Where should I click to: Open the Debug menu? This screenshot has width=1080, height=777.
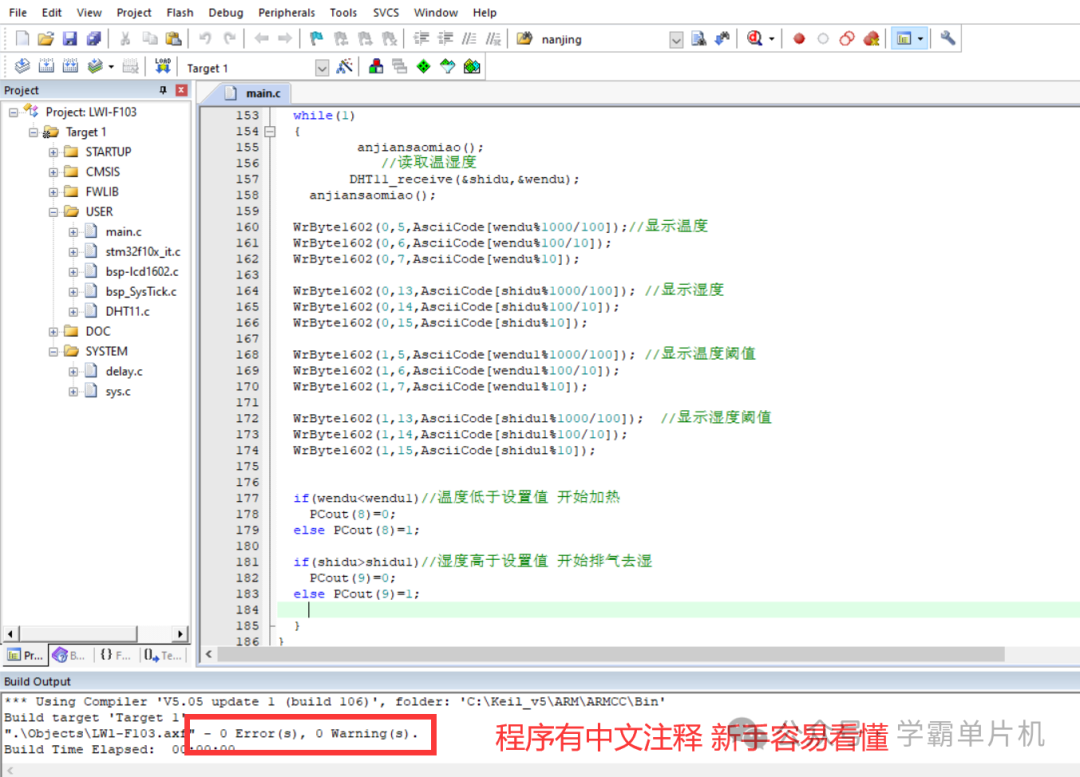coord(226,12)
